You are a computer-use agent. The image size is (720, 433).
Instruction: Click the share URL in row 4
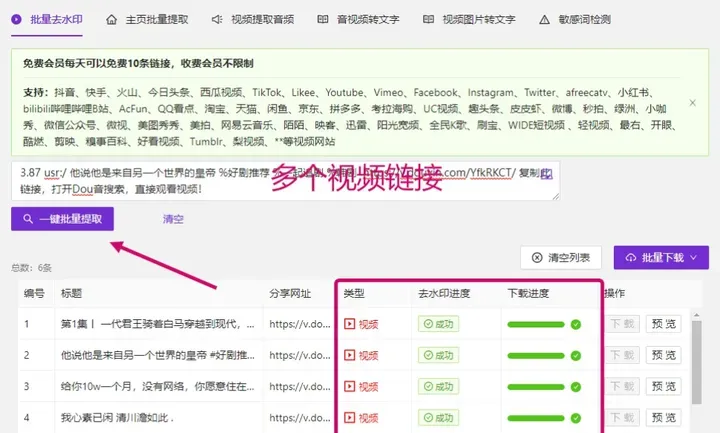(x=300, y=418)
